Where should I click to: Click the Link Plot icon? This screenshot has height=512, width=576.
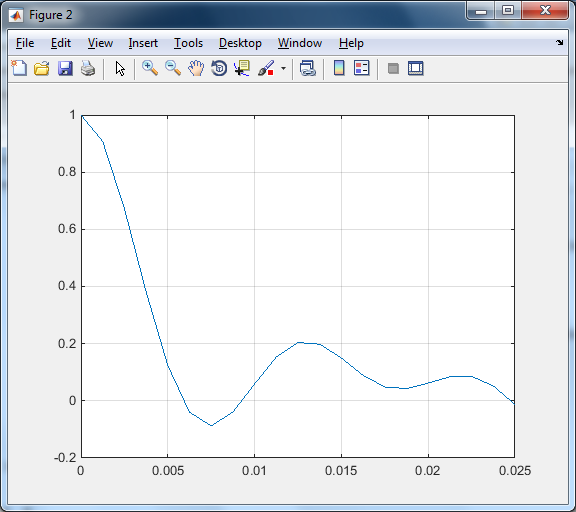(307, 68)
